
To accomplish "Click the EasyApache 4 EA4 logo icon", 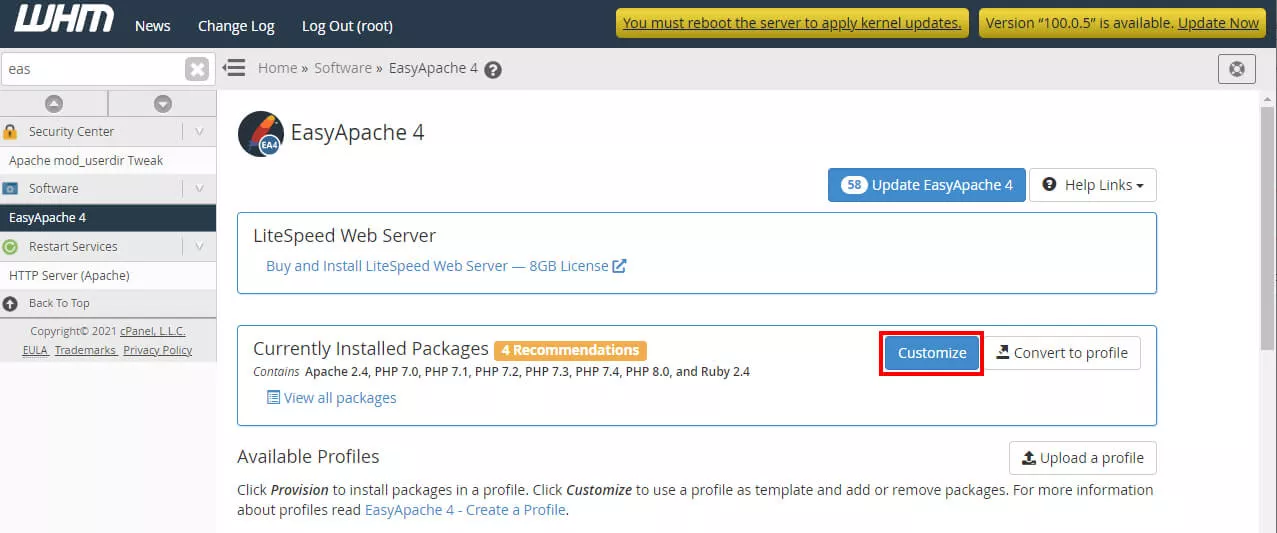I will pyautogui.click(x=261, y=134).
